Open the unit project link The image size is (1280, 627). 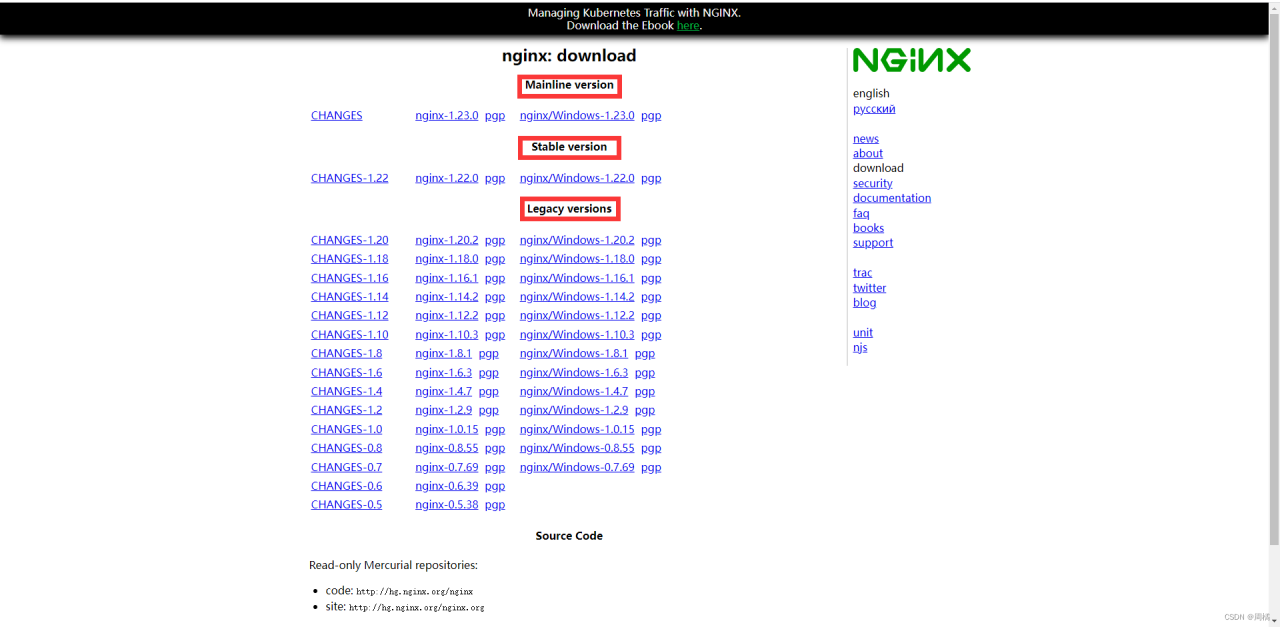pyautogui.click(x=862, y=332)
